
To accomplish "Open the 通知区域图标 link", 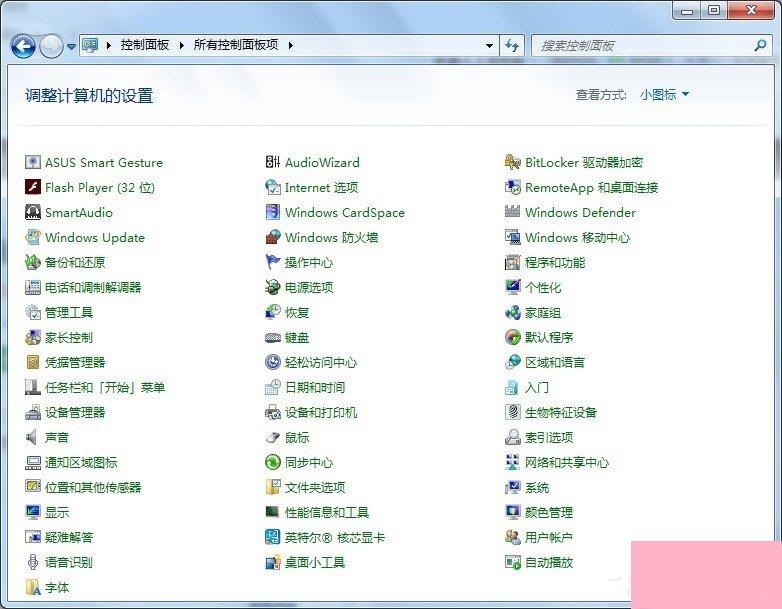I will (81, 462).
